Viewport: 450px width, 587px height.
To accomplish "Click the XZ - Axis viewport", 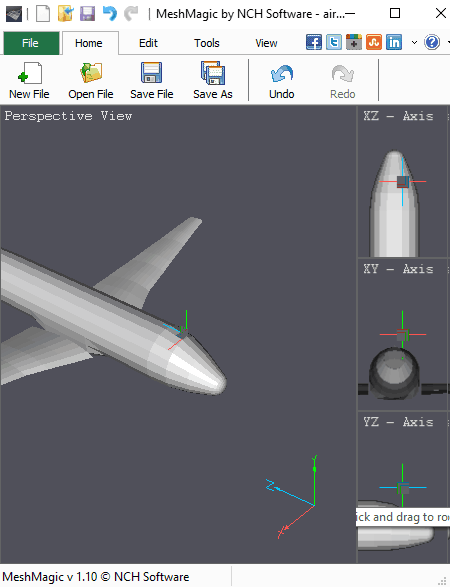I will click(403, 182).
